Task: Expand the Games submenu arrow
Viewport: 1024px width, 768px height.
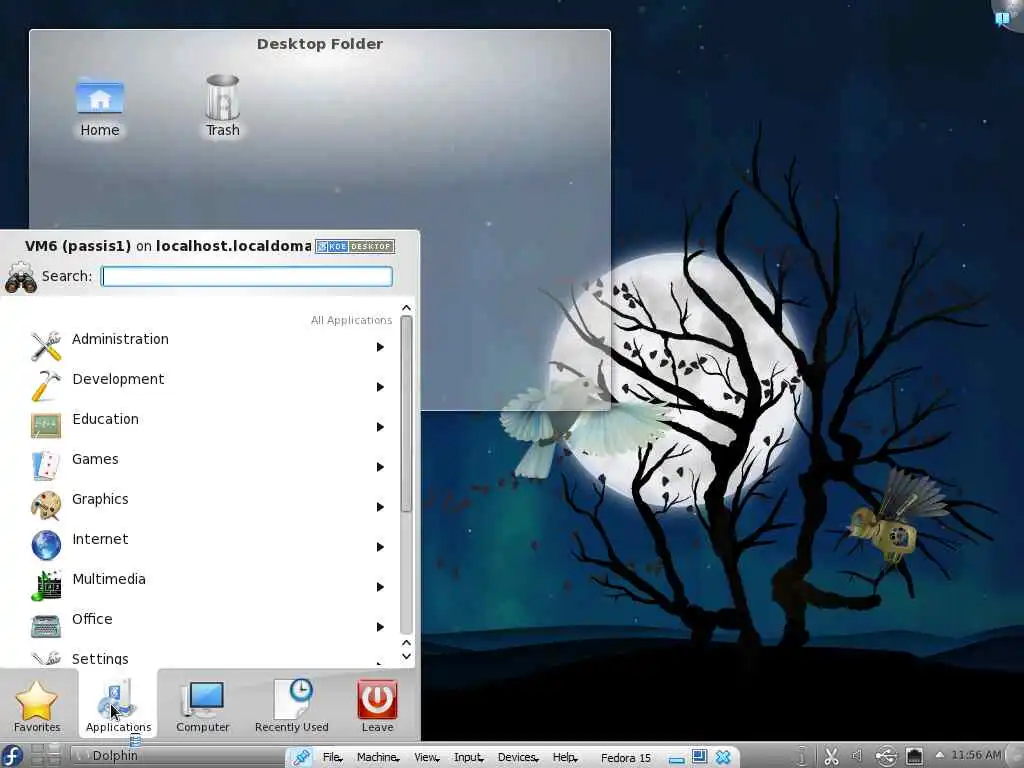Action: click(x=380, y=467)
